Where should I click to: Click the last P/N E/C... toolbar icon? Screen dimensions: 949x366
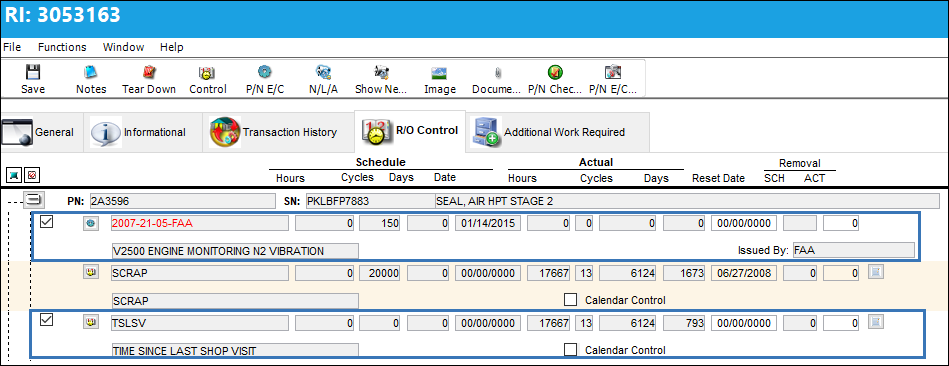click(613, 73)
